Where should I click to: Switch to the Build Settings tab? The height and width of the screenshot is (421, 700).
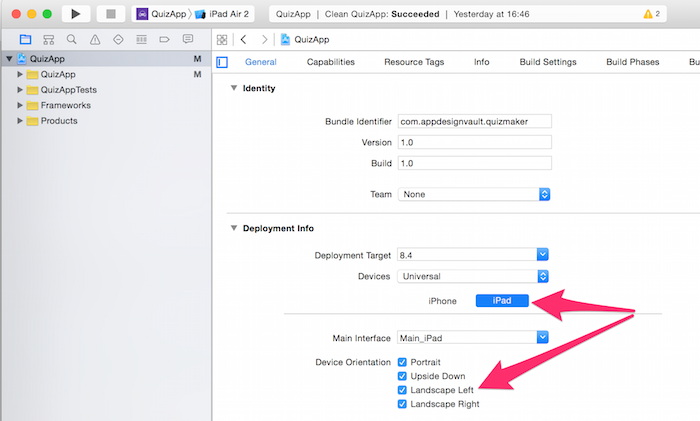[x=548, y=62]
